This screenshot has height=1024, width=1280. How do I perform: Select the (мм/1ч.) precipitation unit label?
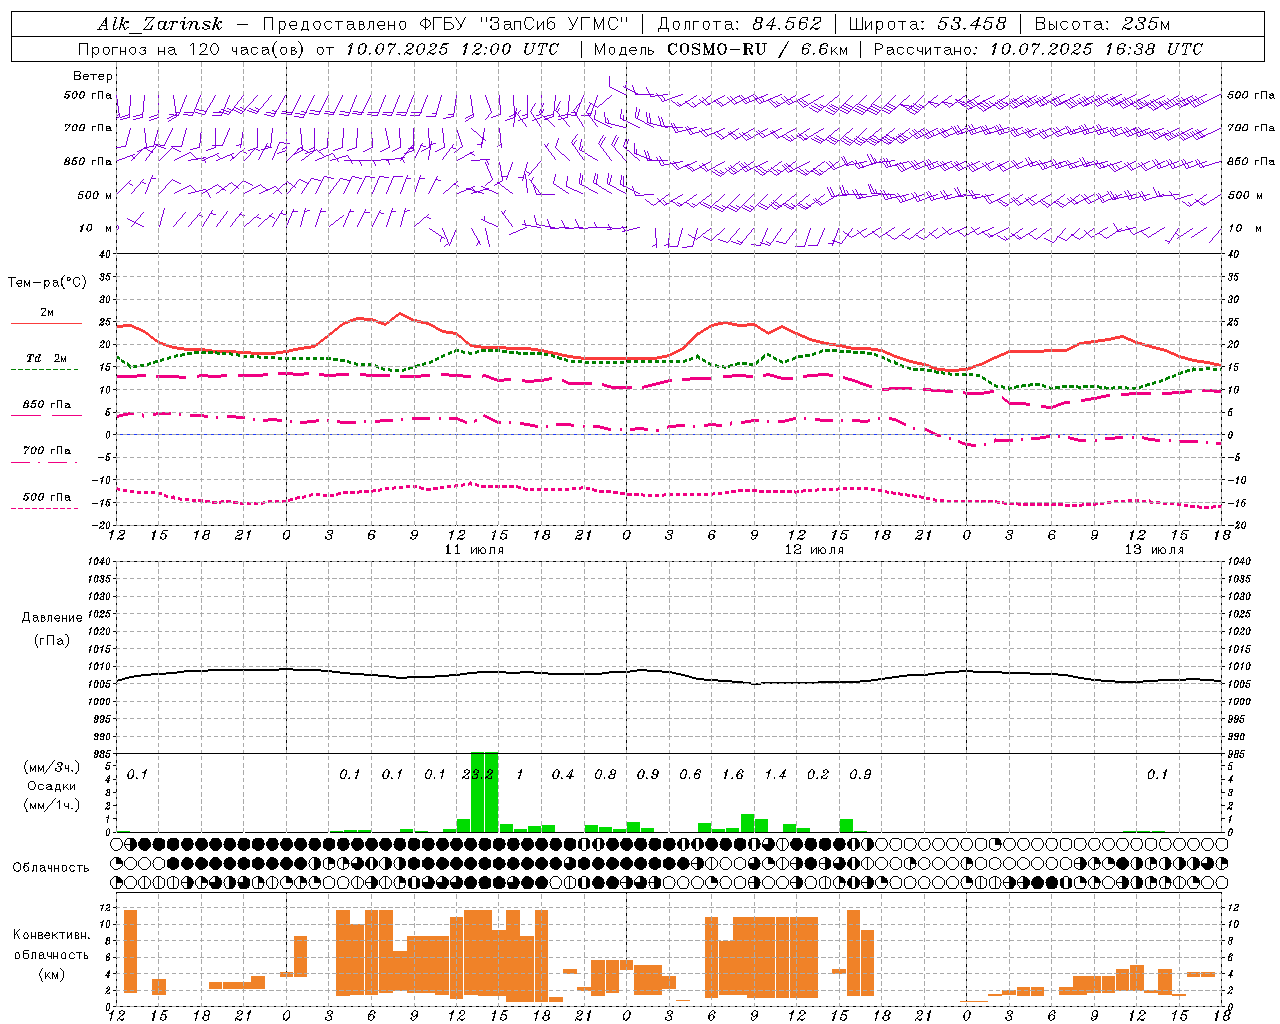point(52,805)
